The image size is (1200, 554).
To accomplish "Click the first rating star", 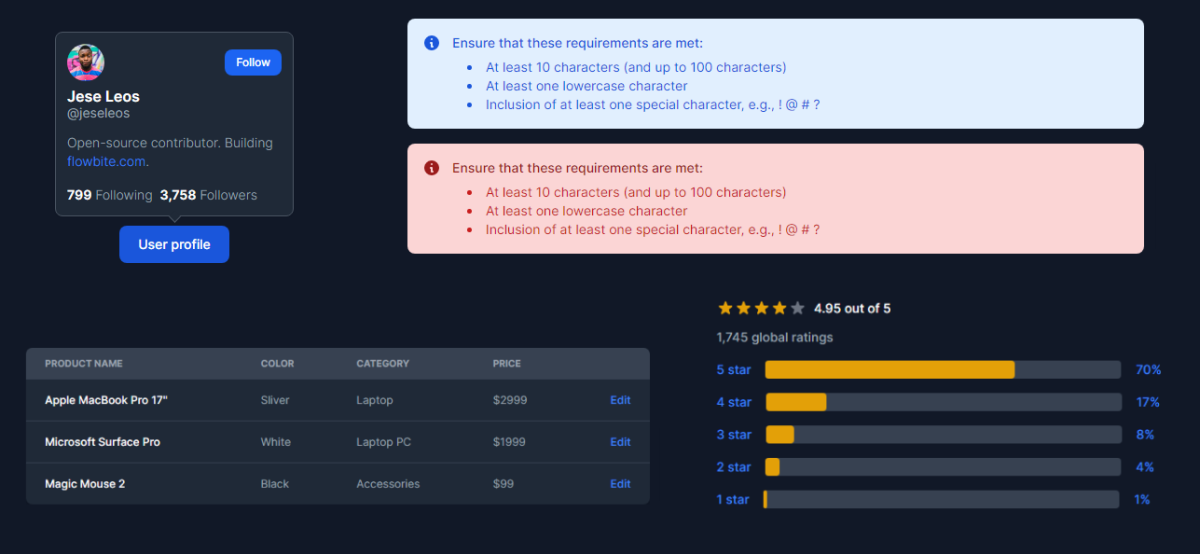I will (x=726, y=308).
